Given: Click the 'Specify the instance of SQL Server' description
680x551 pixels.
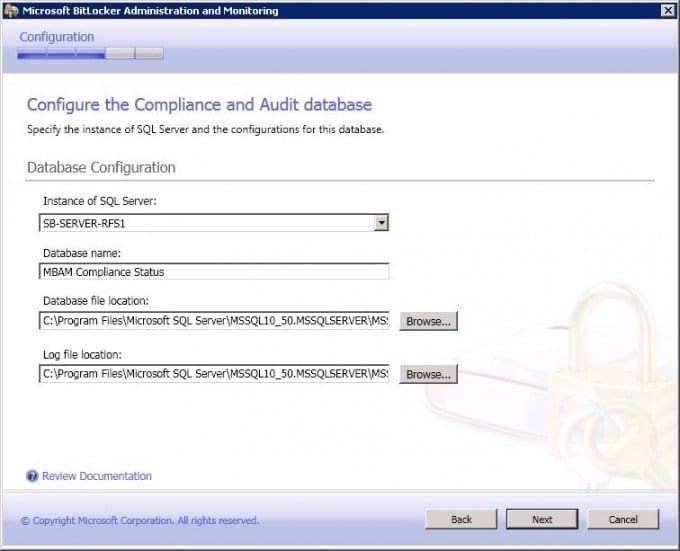Looking at the screenshot, I should pos(205,130).
